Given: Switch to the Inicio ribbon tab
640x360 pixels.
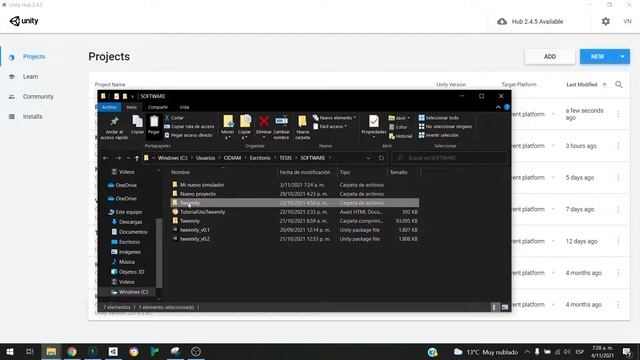Looking at the screenshot, I should 131,107.
